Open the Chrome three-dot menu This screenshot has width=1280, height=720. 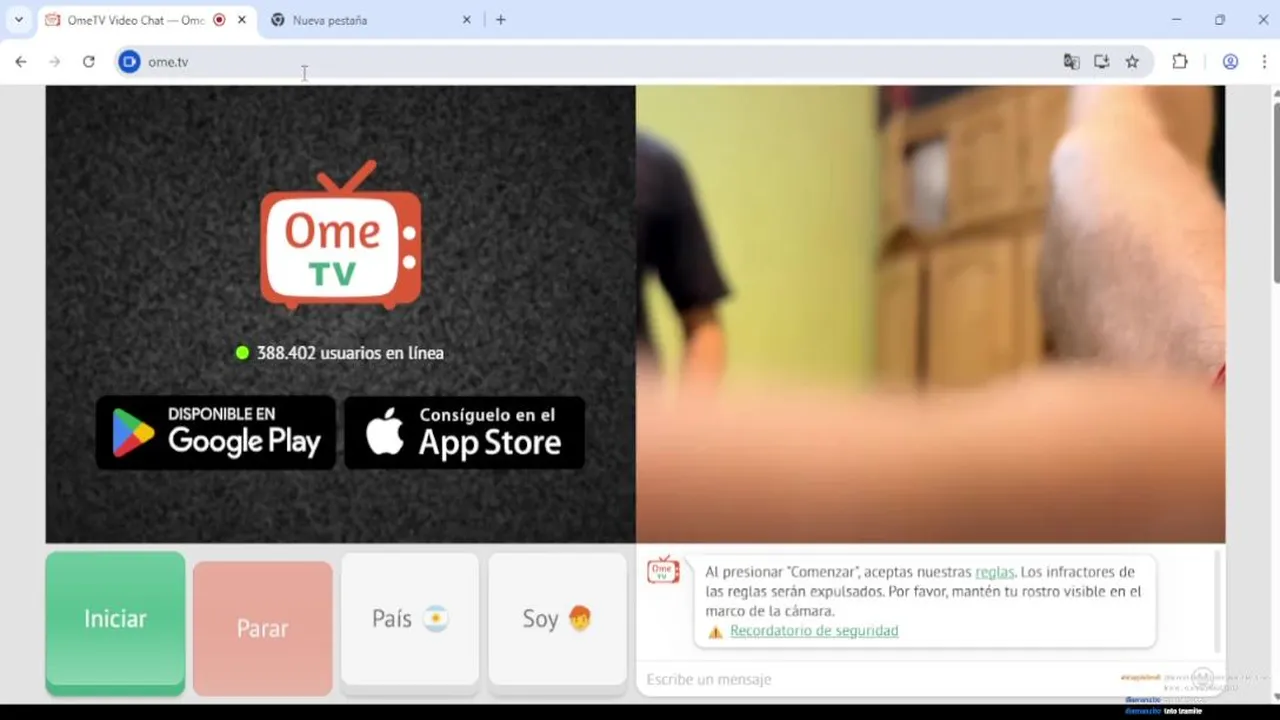click(x=1264, y=62)
